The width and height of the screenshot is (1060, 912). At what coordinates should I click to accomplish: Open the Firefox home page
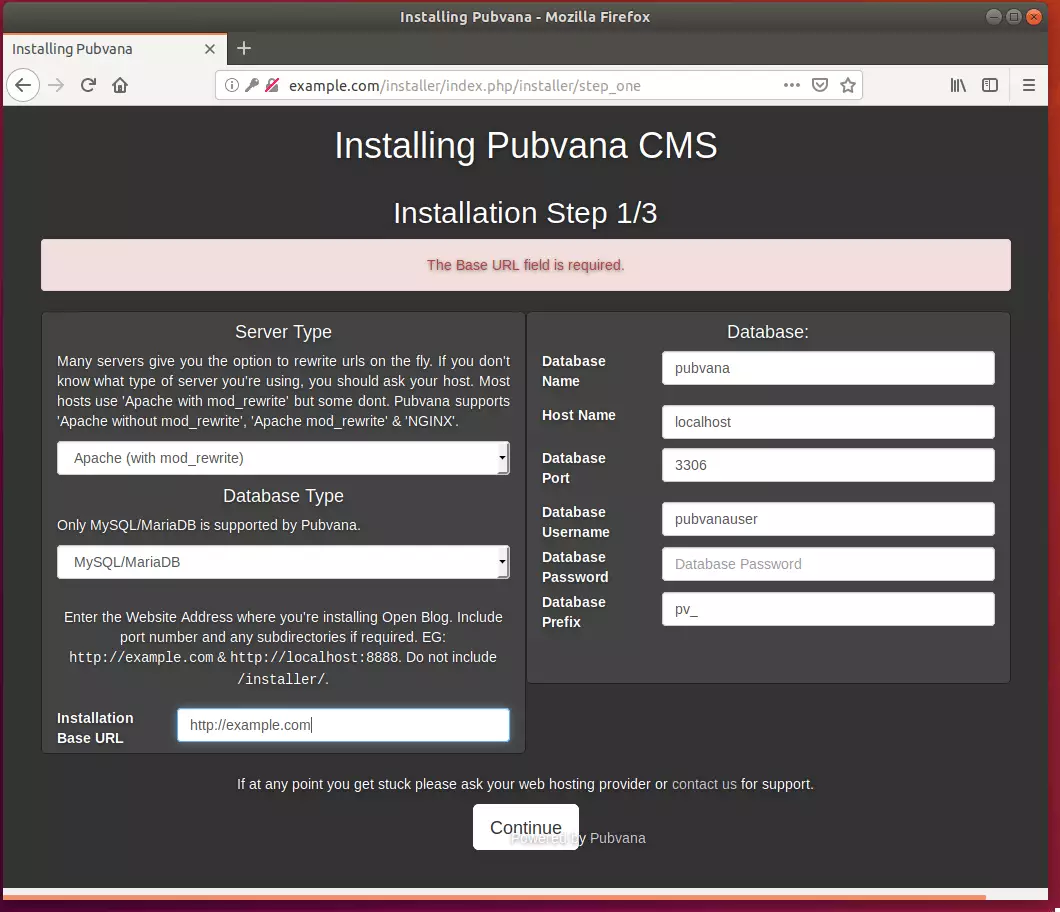(x=120, y=85)
